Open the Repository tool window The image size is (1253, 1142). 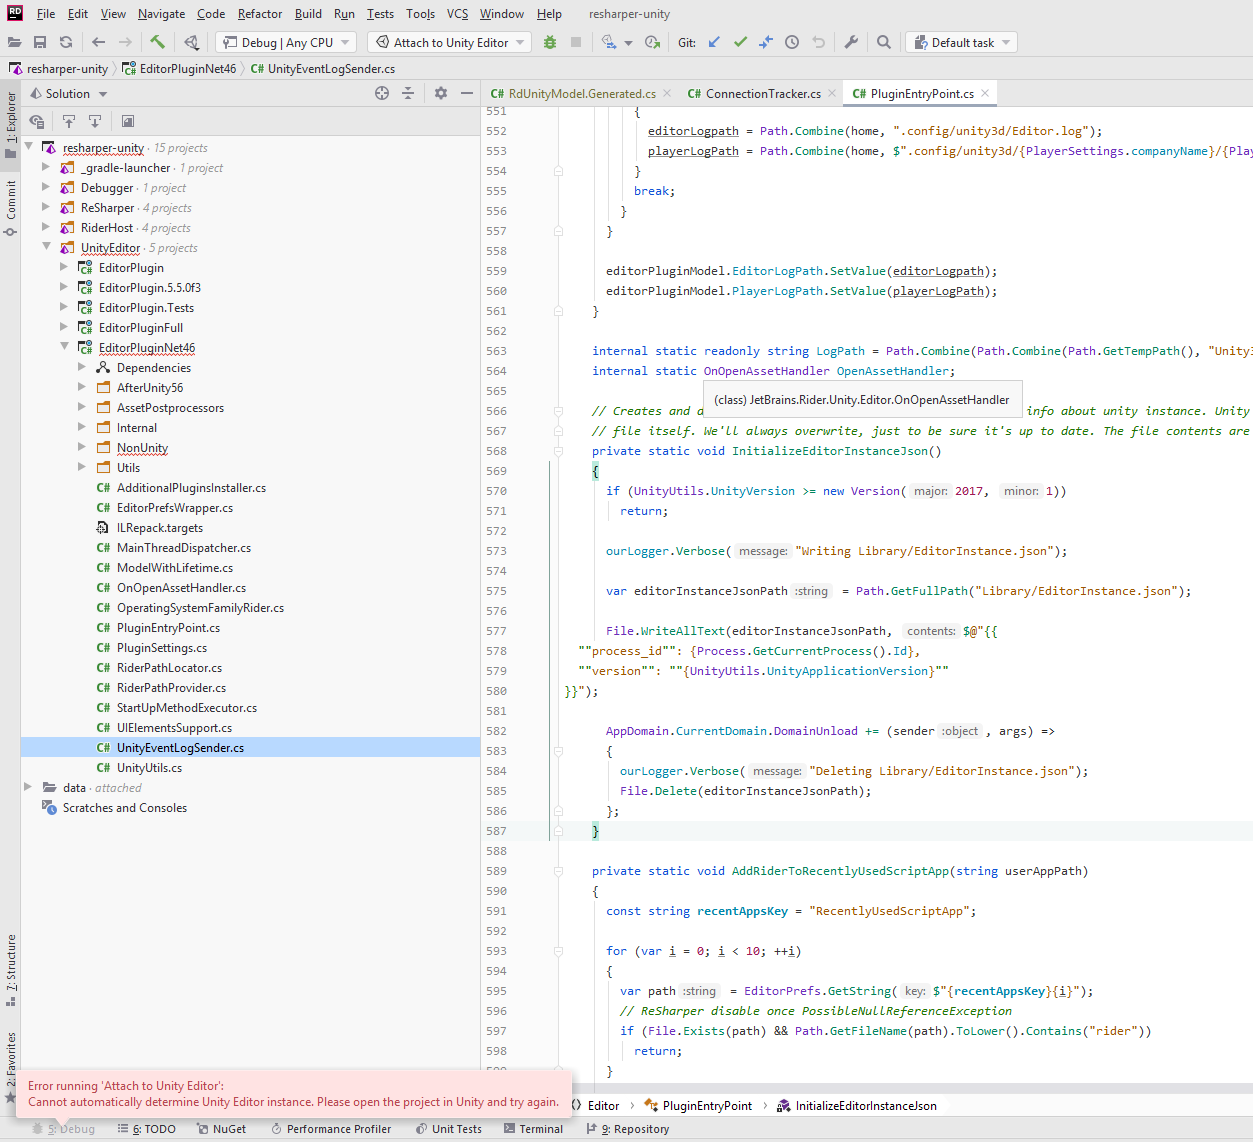[627, 1129]
